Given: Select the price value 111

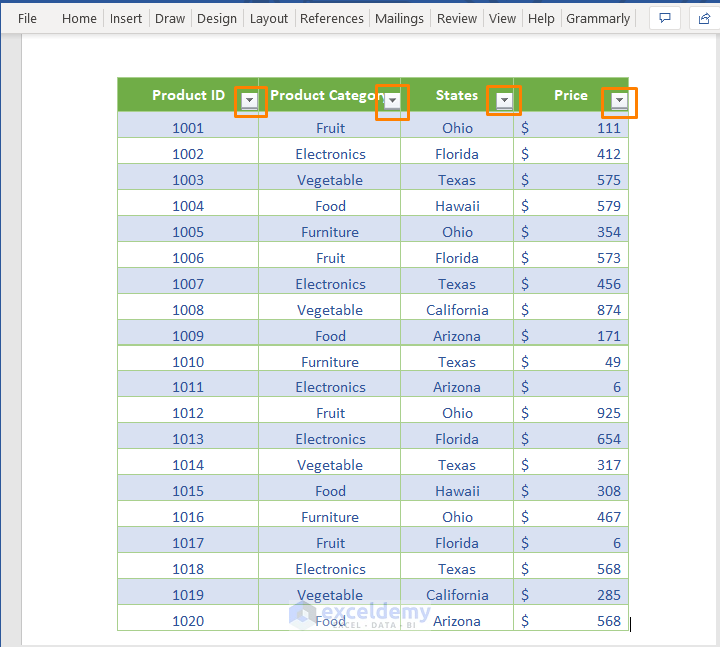Looking at the screenshot, I should (608, 128).
